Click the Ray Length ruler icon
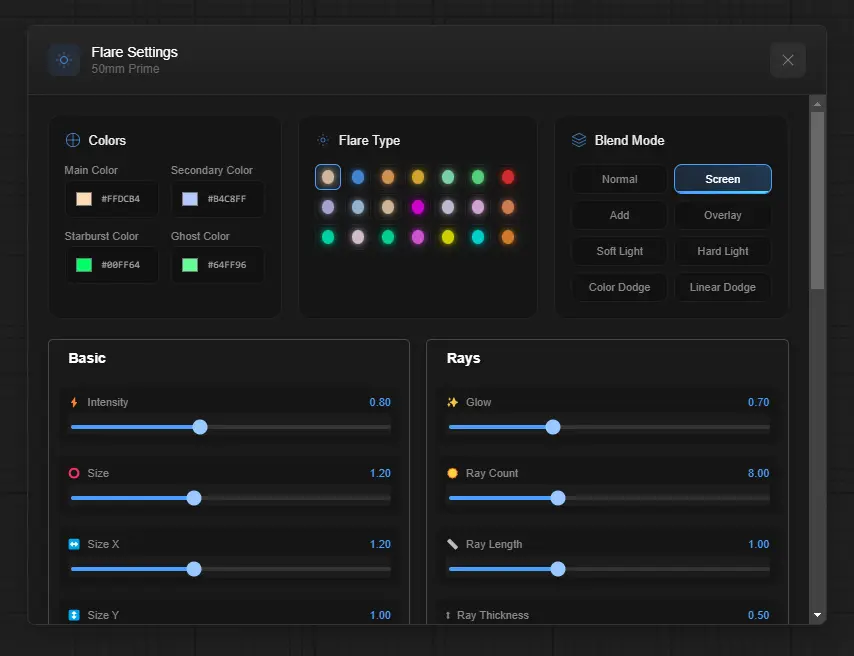 point(452,545)
